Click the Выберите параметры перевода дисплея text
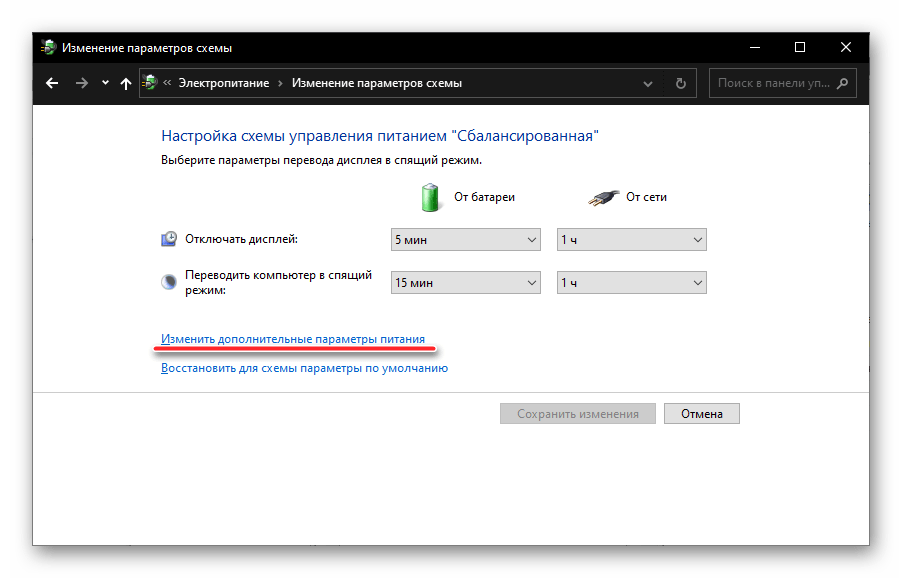The width and height of the screenshot is (902, 578). (x=321, y=160)
